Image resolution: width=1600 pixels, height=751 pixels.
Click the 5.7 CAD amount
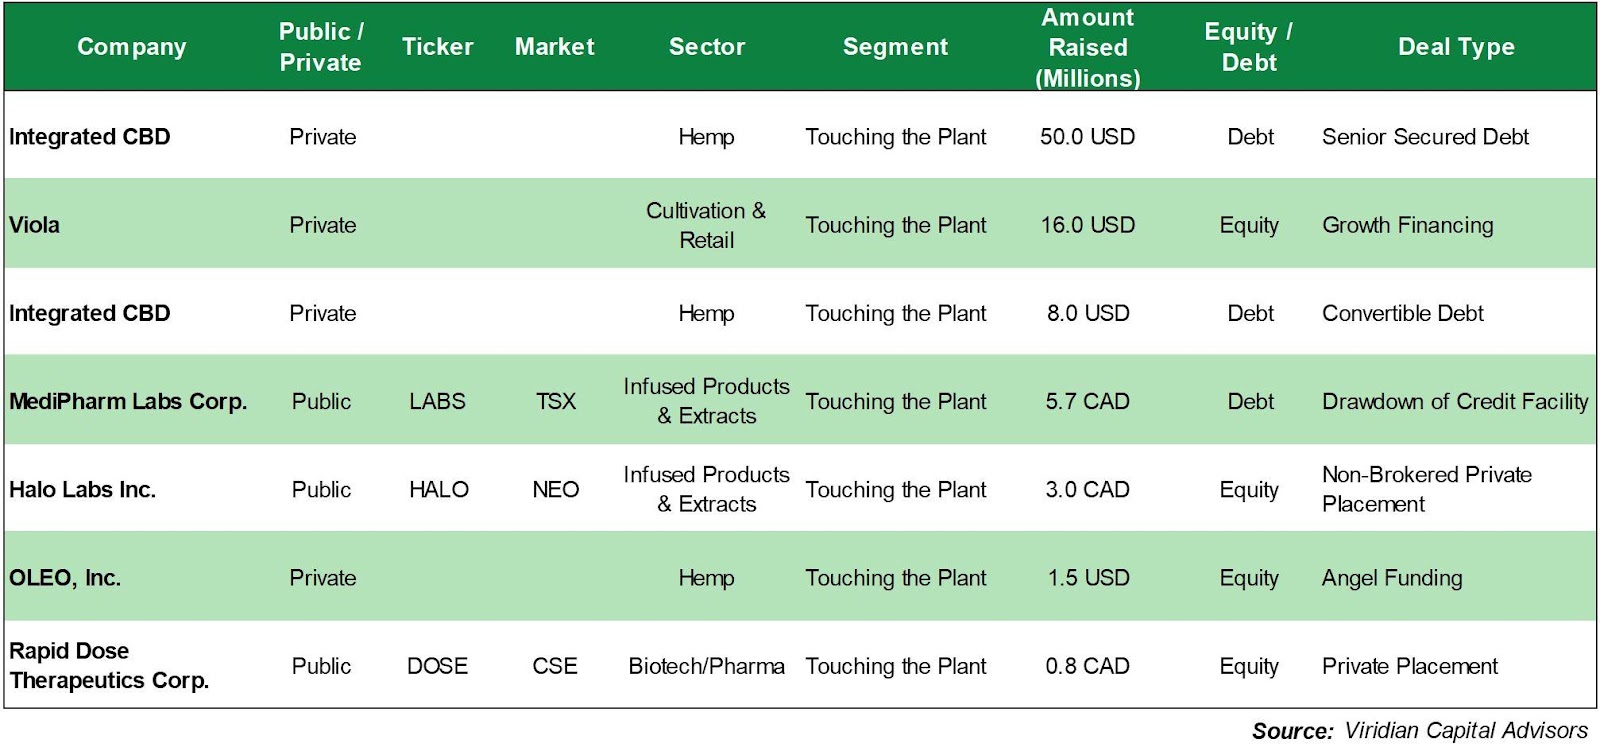point(1087,401)
